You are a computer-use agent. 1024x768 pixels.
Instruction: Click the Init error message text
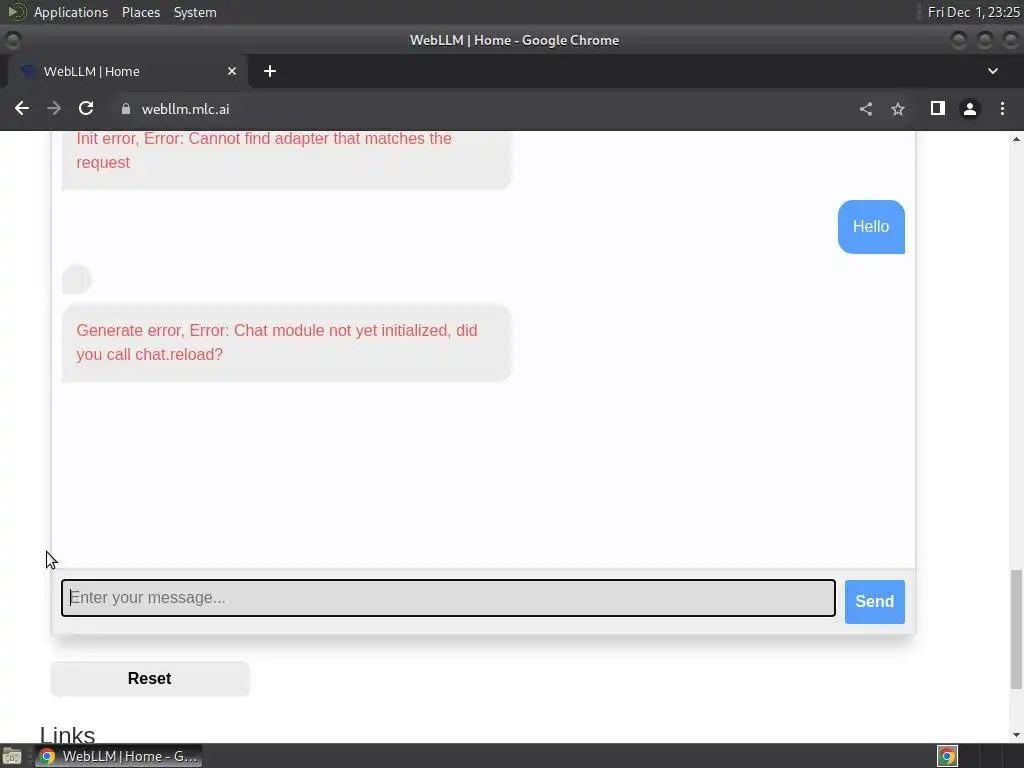tap(264, 150)
